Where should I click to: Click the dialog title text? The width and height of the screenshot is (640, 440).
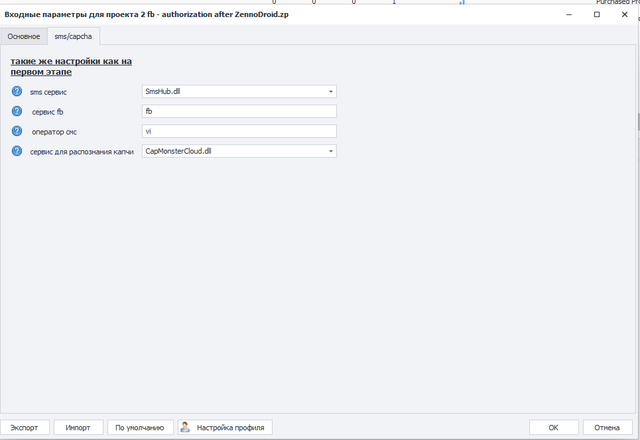coord(147,14)
